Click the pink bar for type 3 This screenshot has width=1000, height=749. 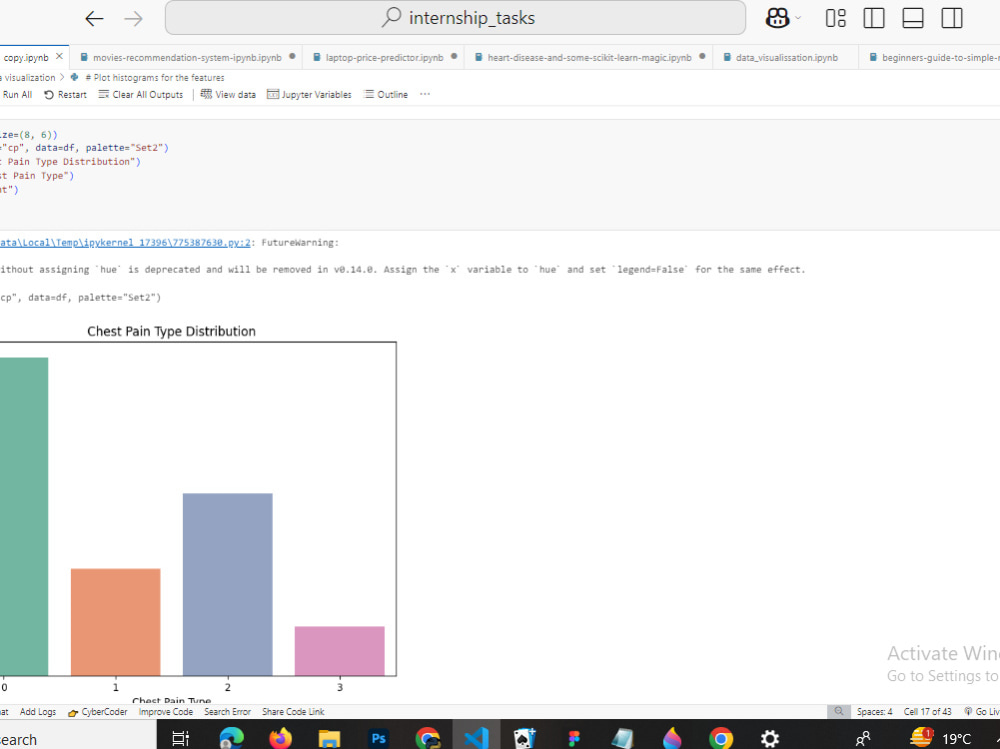[340, 651]
